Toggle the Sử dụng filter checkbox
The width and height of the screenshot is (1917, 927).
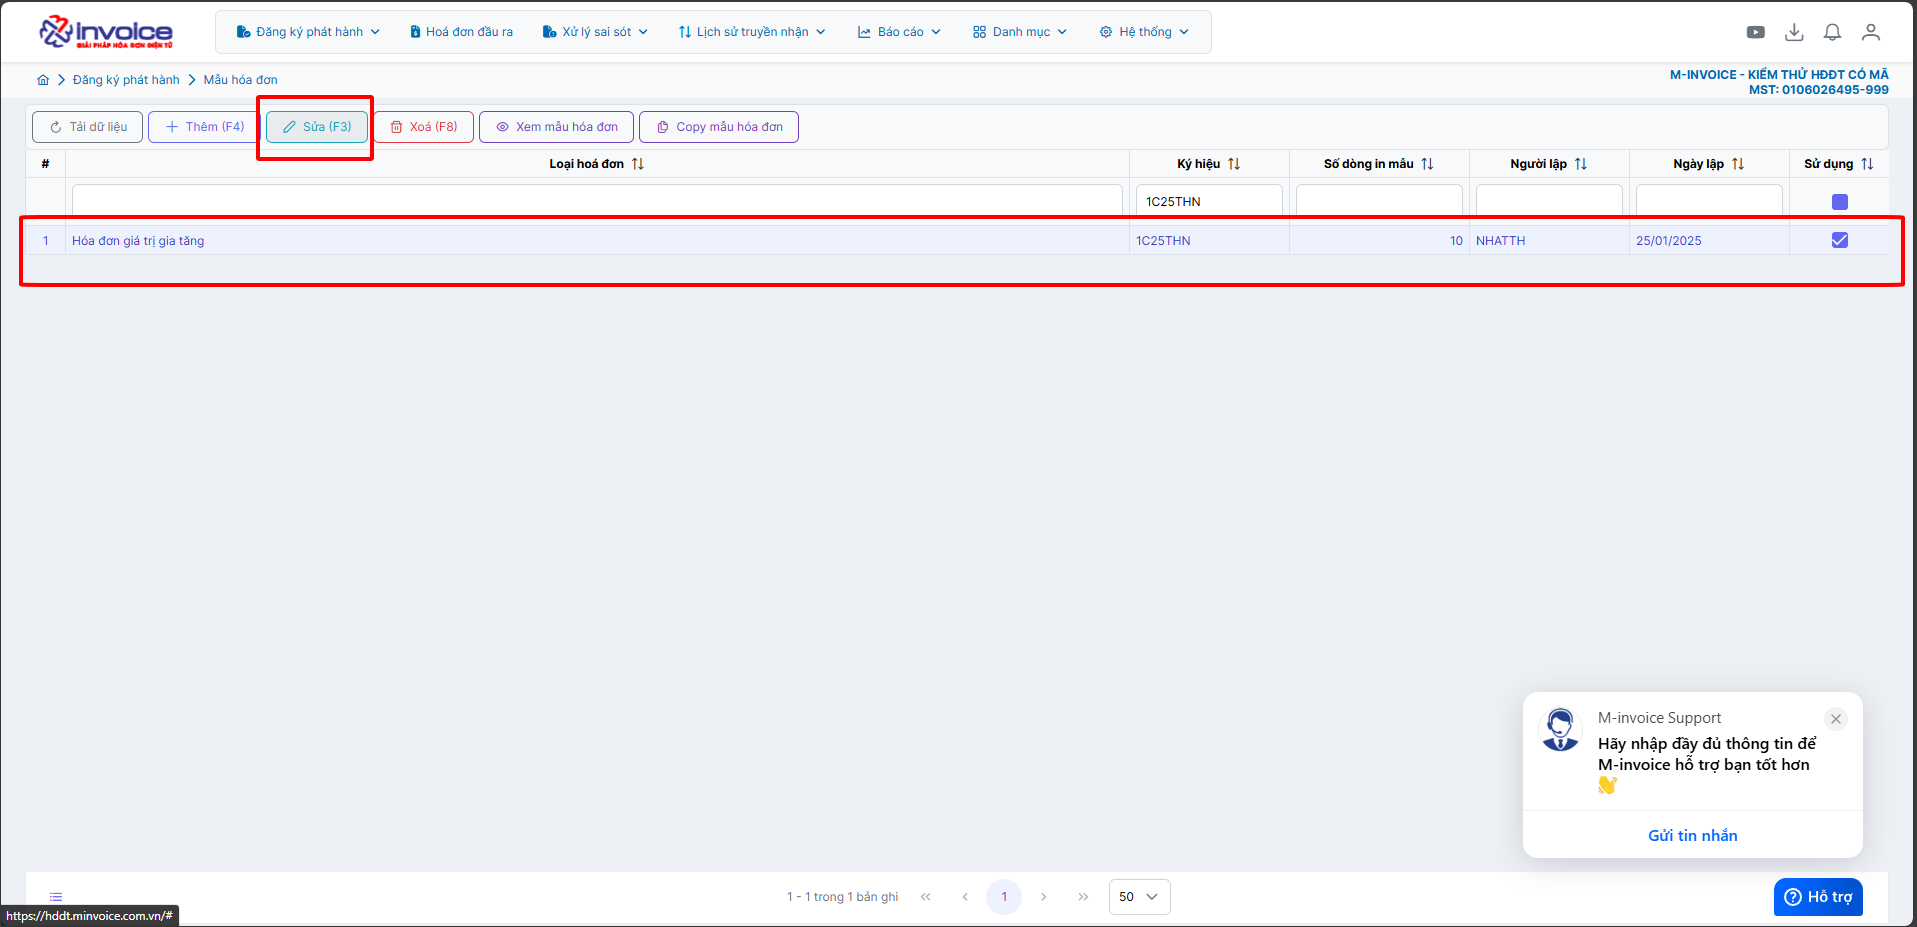(1840, 202)
